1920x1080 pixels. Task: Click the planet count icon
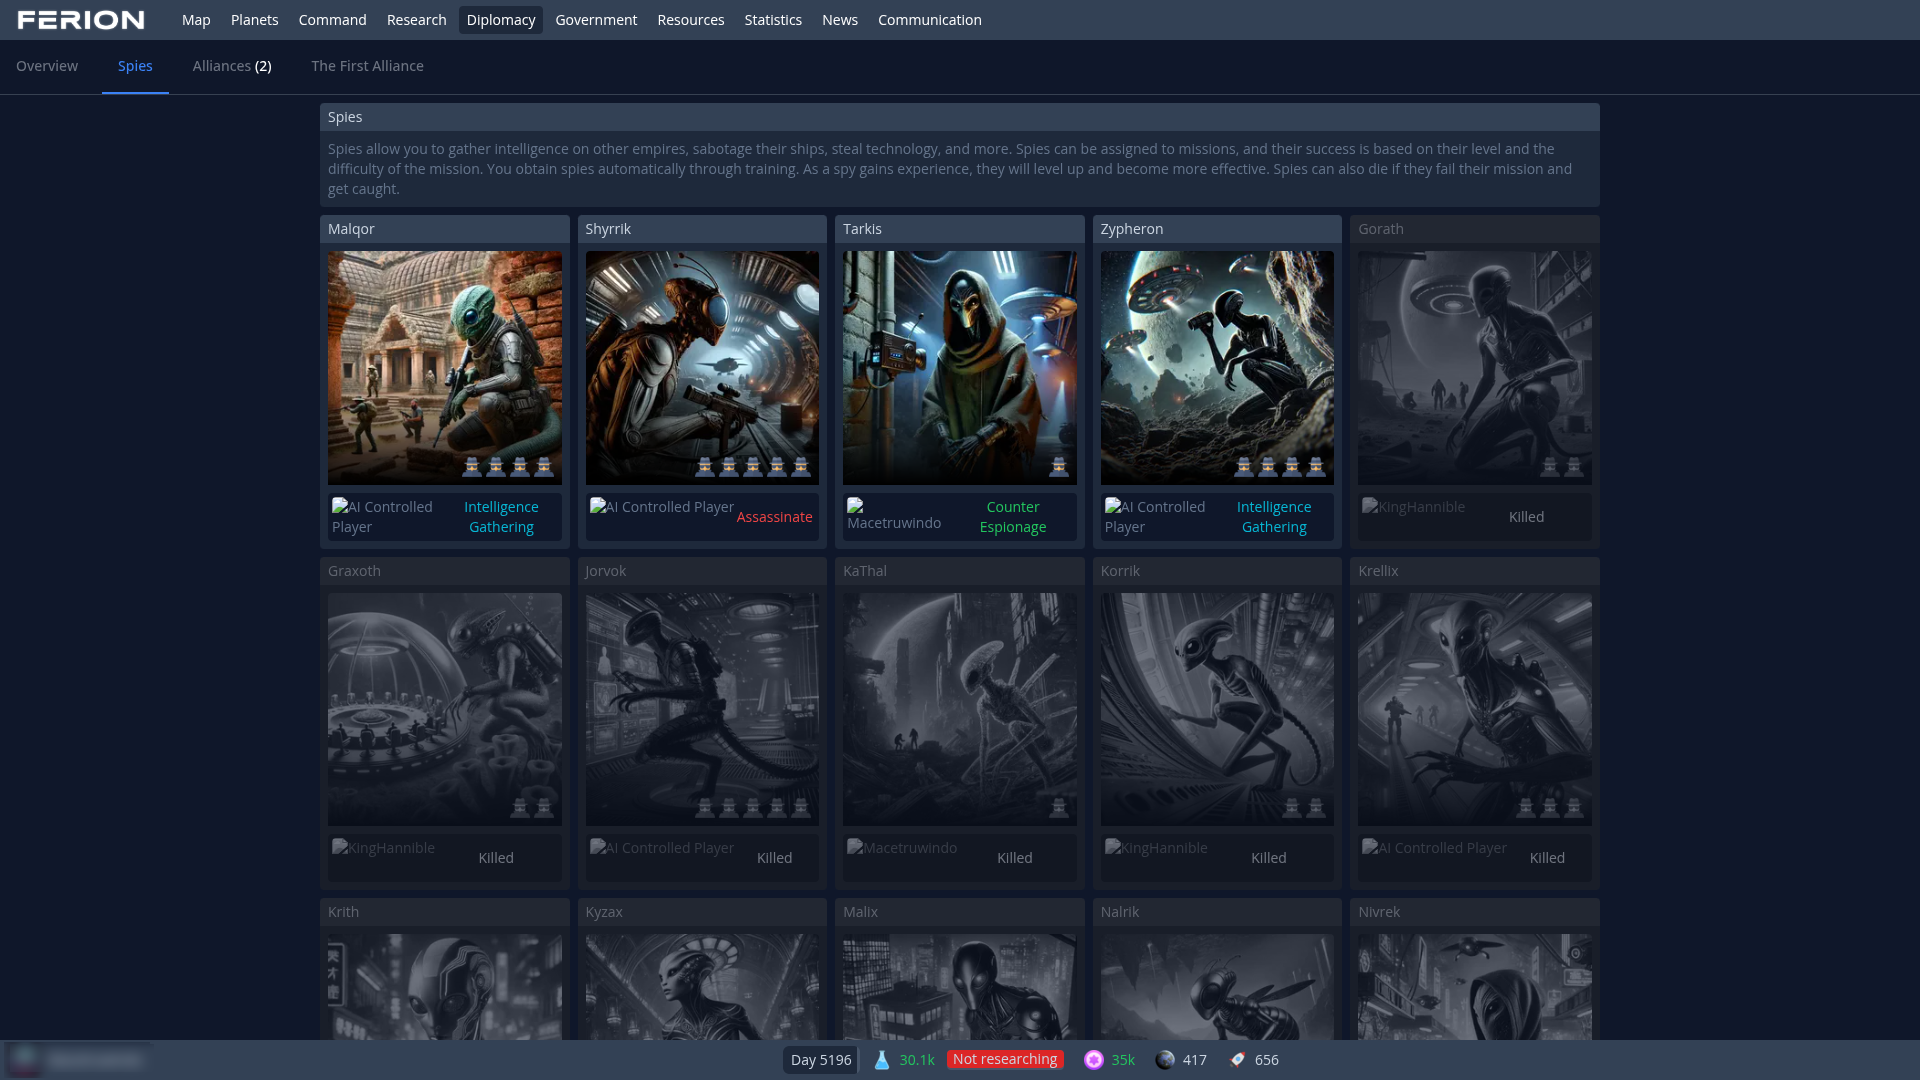click(x=1165, y=1060)
